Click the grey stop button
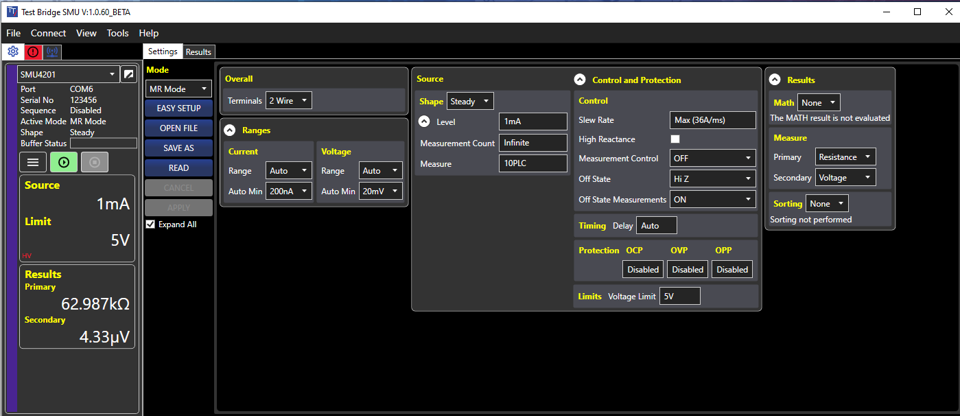The image size is (960, 416). click(x=94, y=162)
